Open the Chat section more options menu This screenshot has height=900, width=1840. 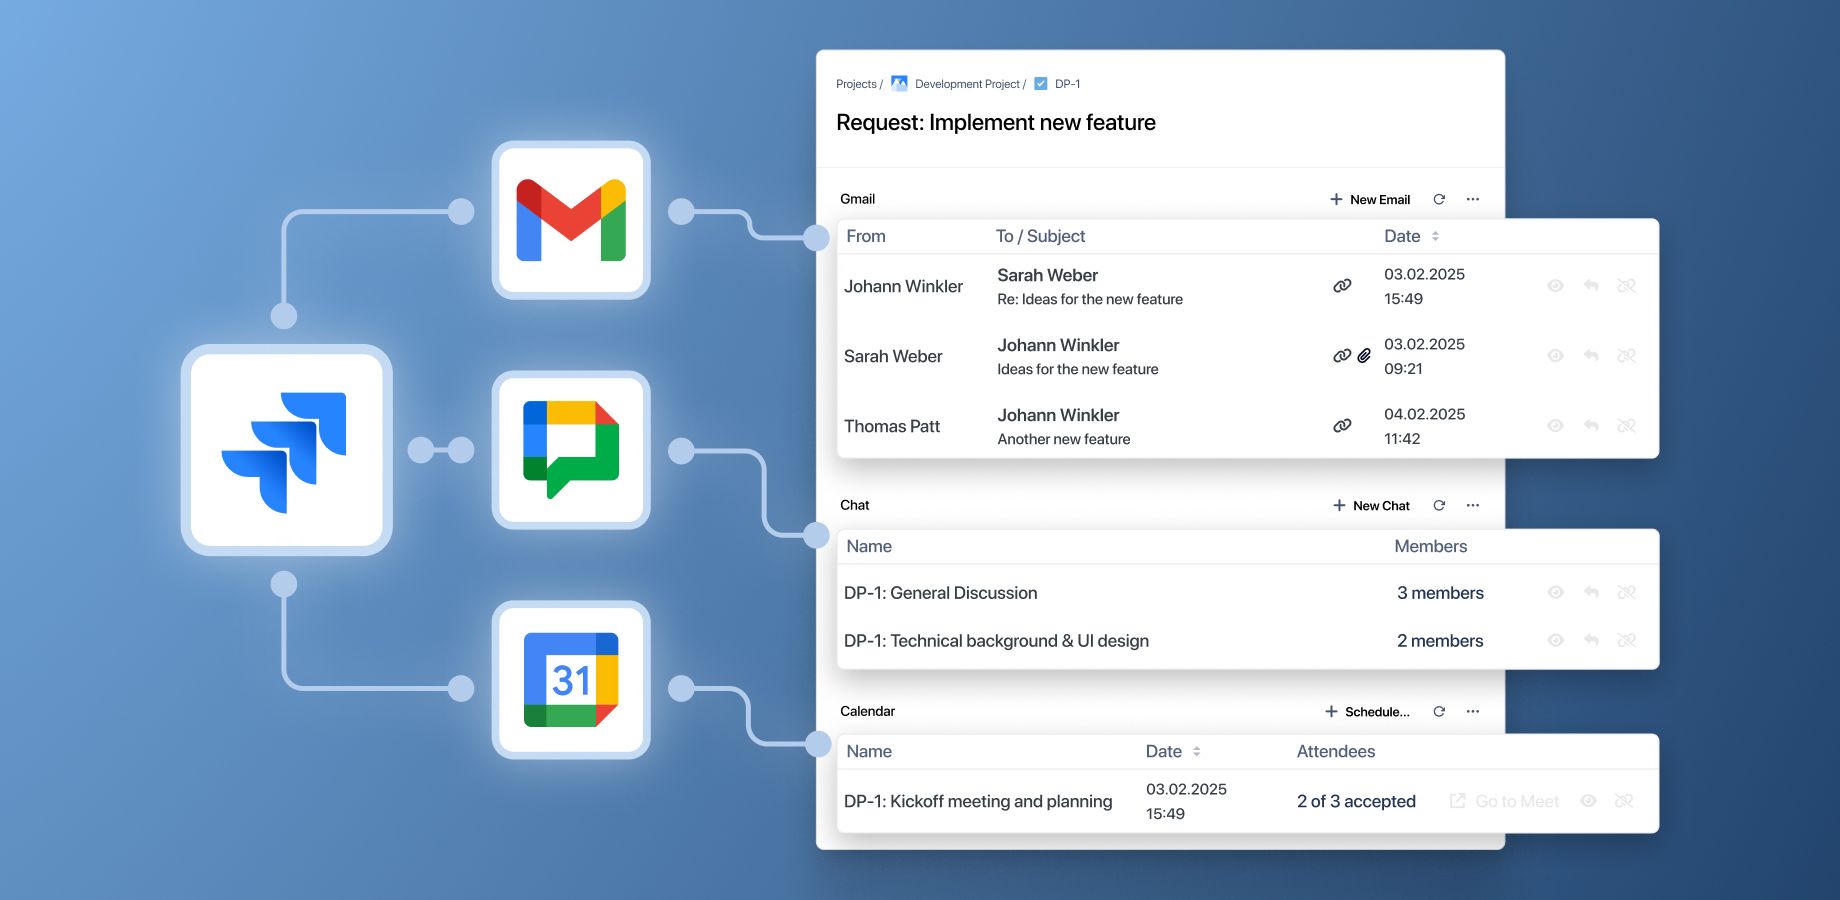click(x=1473, y=505)
